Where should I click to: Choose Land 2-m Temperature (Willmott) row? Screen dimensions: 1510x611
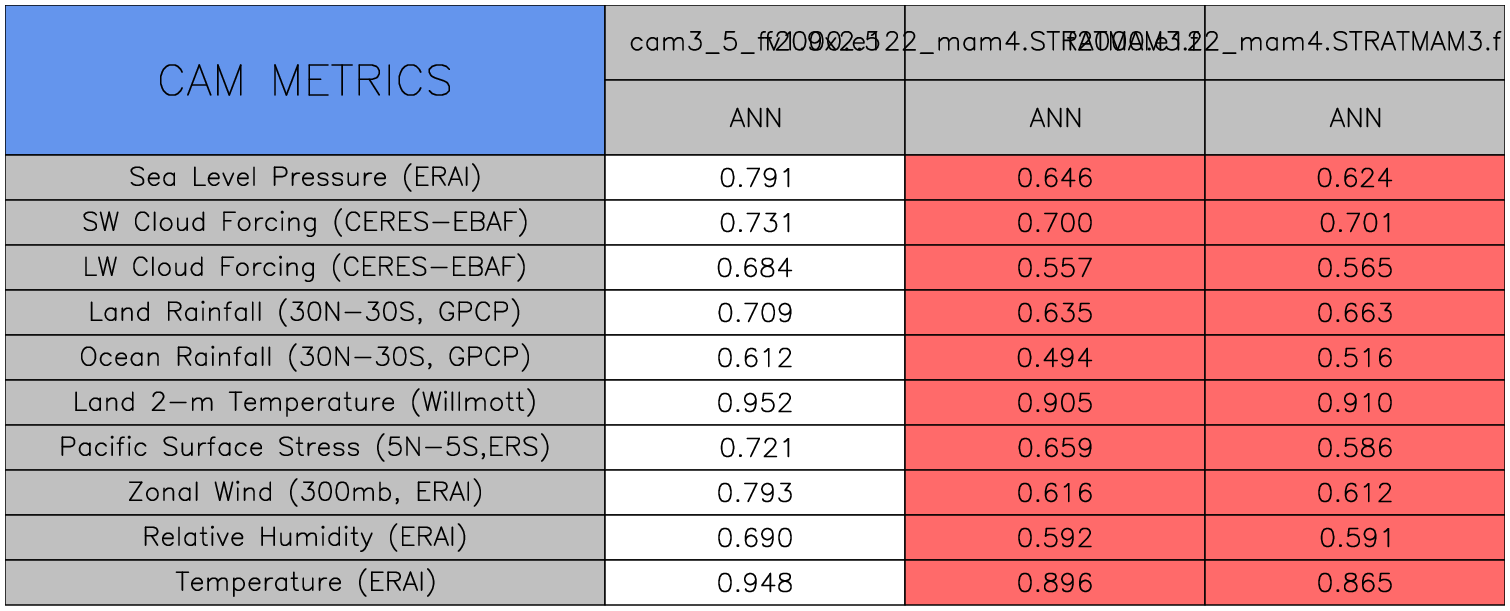pyautogui.click(x=305, y=402)
